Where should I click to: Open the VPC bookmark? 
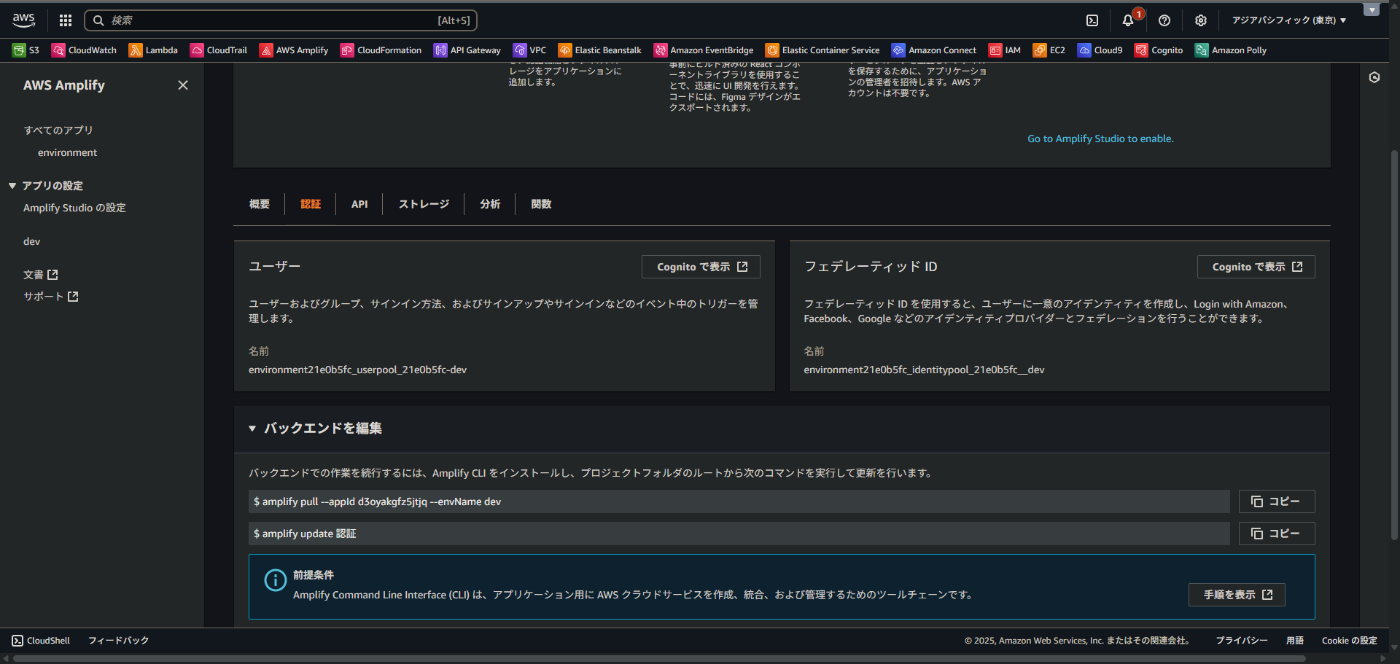[530, 50]
